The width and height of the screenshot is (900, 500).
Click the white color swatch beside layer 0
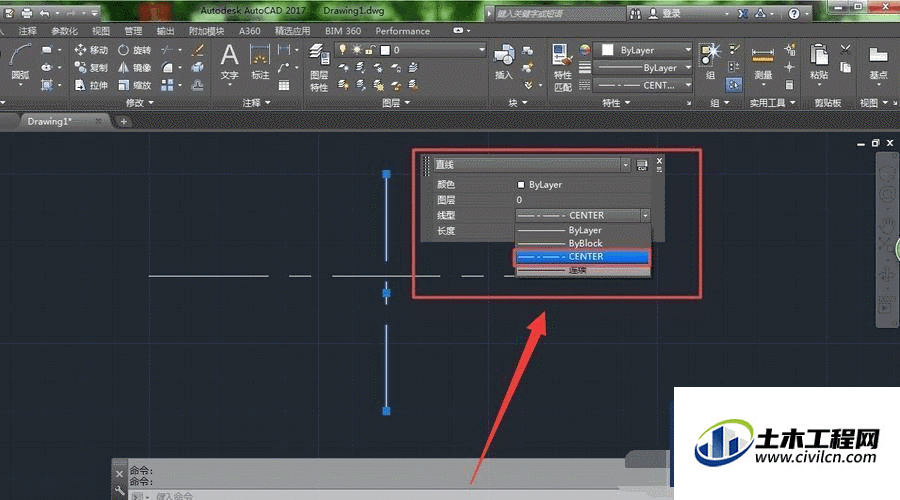[x=385, y=50]
